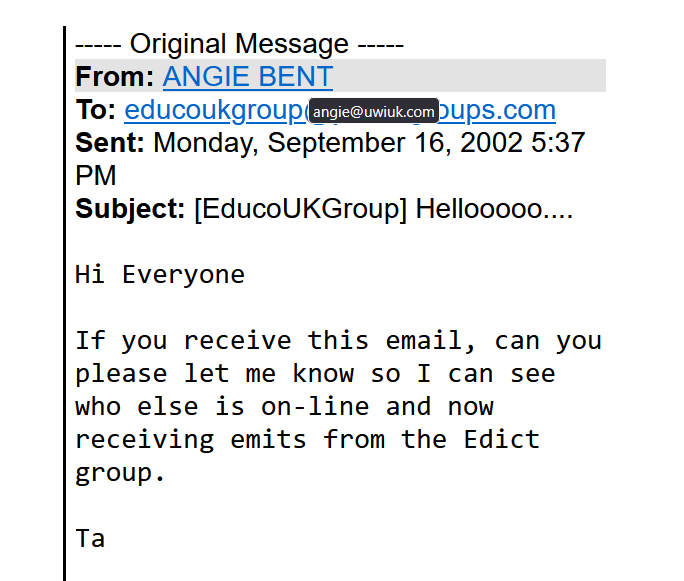Screen dimensions: 684x581
Task: Click the angie@uwiuk.com tooltip
Action: (373, 112)
